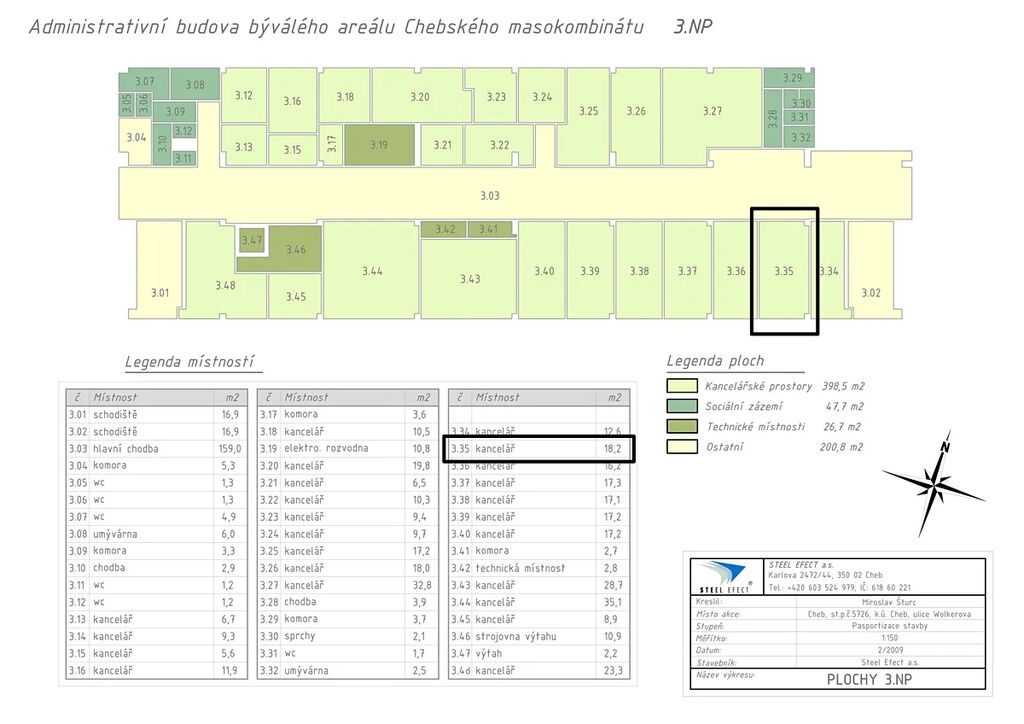This screenshot has height=724, width=1024.
Task: Select room 3.27 on the floor plan
Action: tap(711, 111)
